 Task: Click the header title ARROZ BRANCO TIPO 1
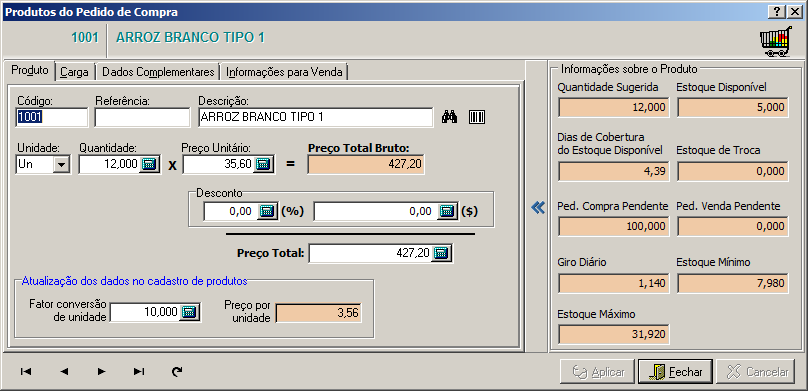click(x=190, y=38)
